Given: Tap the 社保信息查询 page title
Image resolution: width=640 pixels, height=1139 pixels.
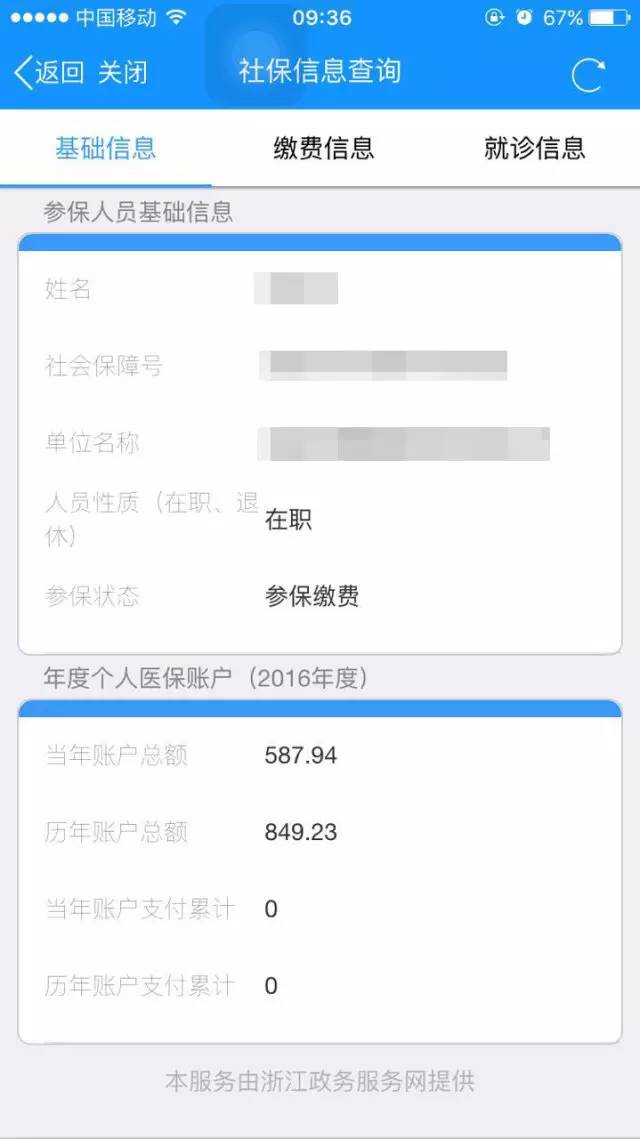Looking at the screenshot, I should point(320,71).
